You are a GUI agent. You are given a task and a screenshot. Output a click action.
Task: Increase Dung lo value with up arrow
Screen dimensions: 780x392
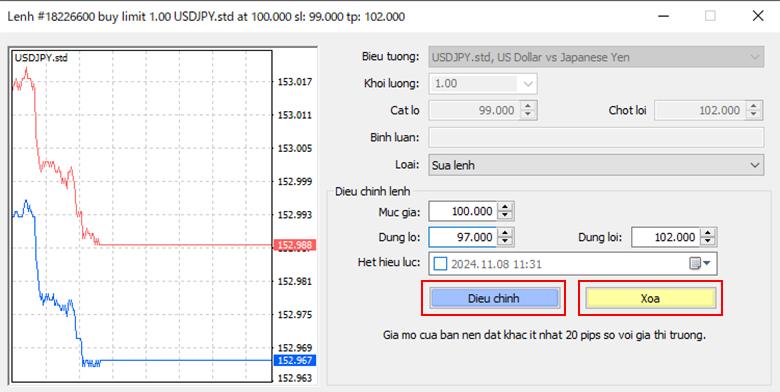(x=505, y=233)
